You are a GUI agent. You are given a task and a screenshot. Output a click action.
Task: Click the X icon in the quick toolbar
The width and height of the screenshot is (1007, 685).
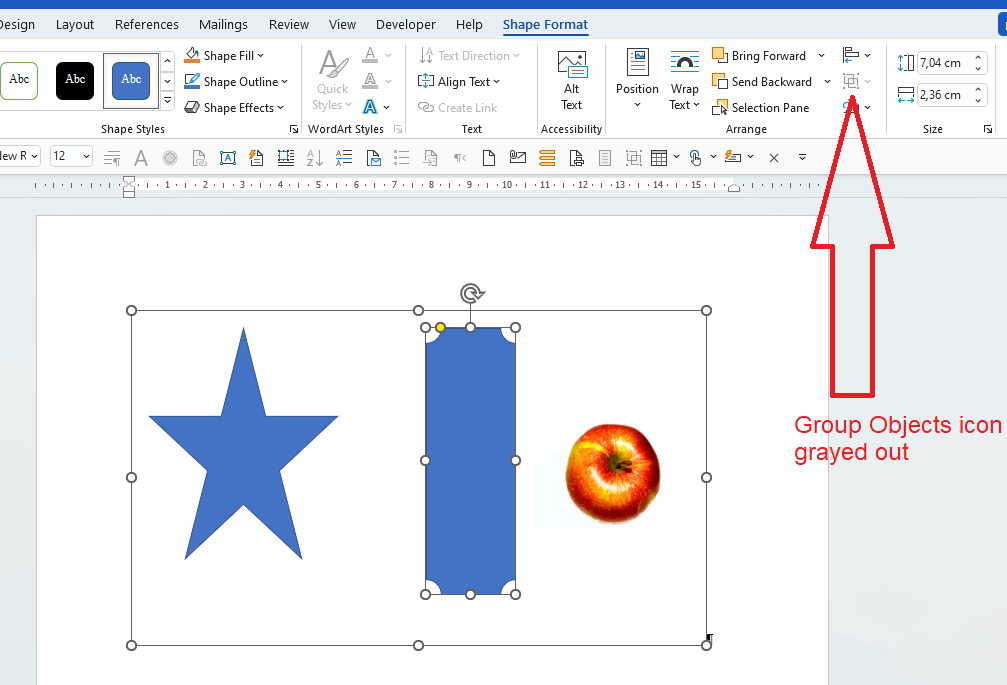774,157
